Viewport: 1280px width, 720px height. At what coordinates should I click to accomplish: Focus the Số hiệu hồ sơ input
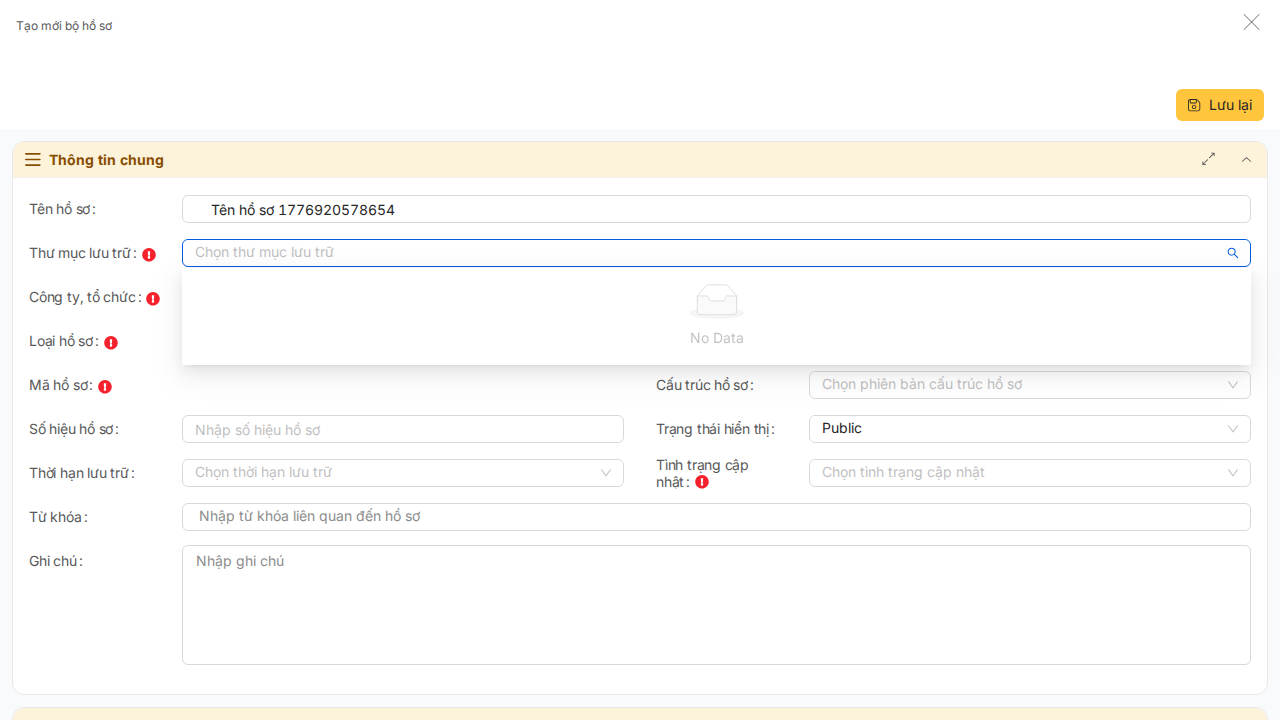(402, 430)
